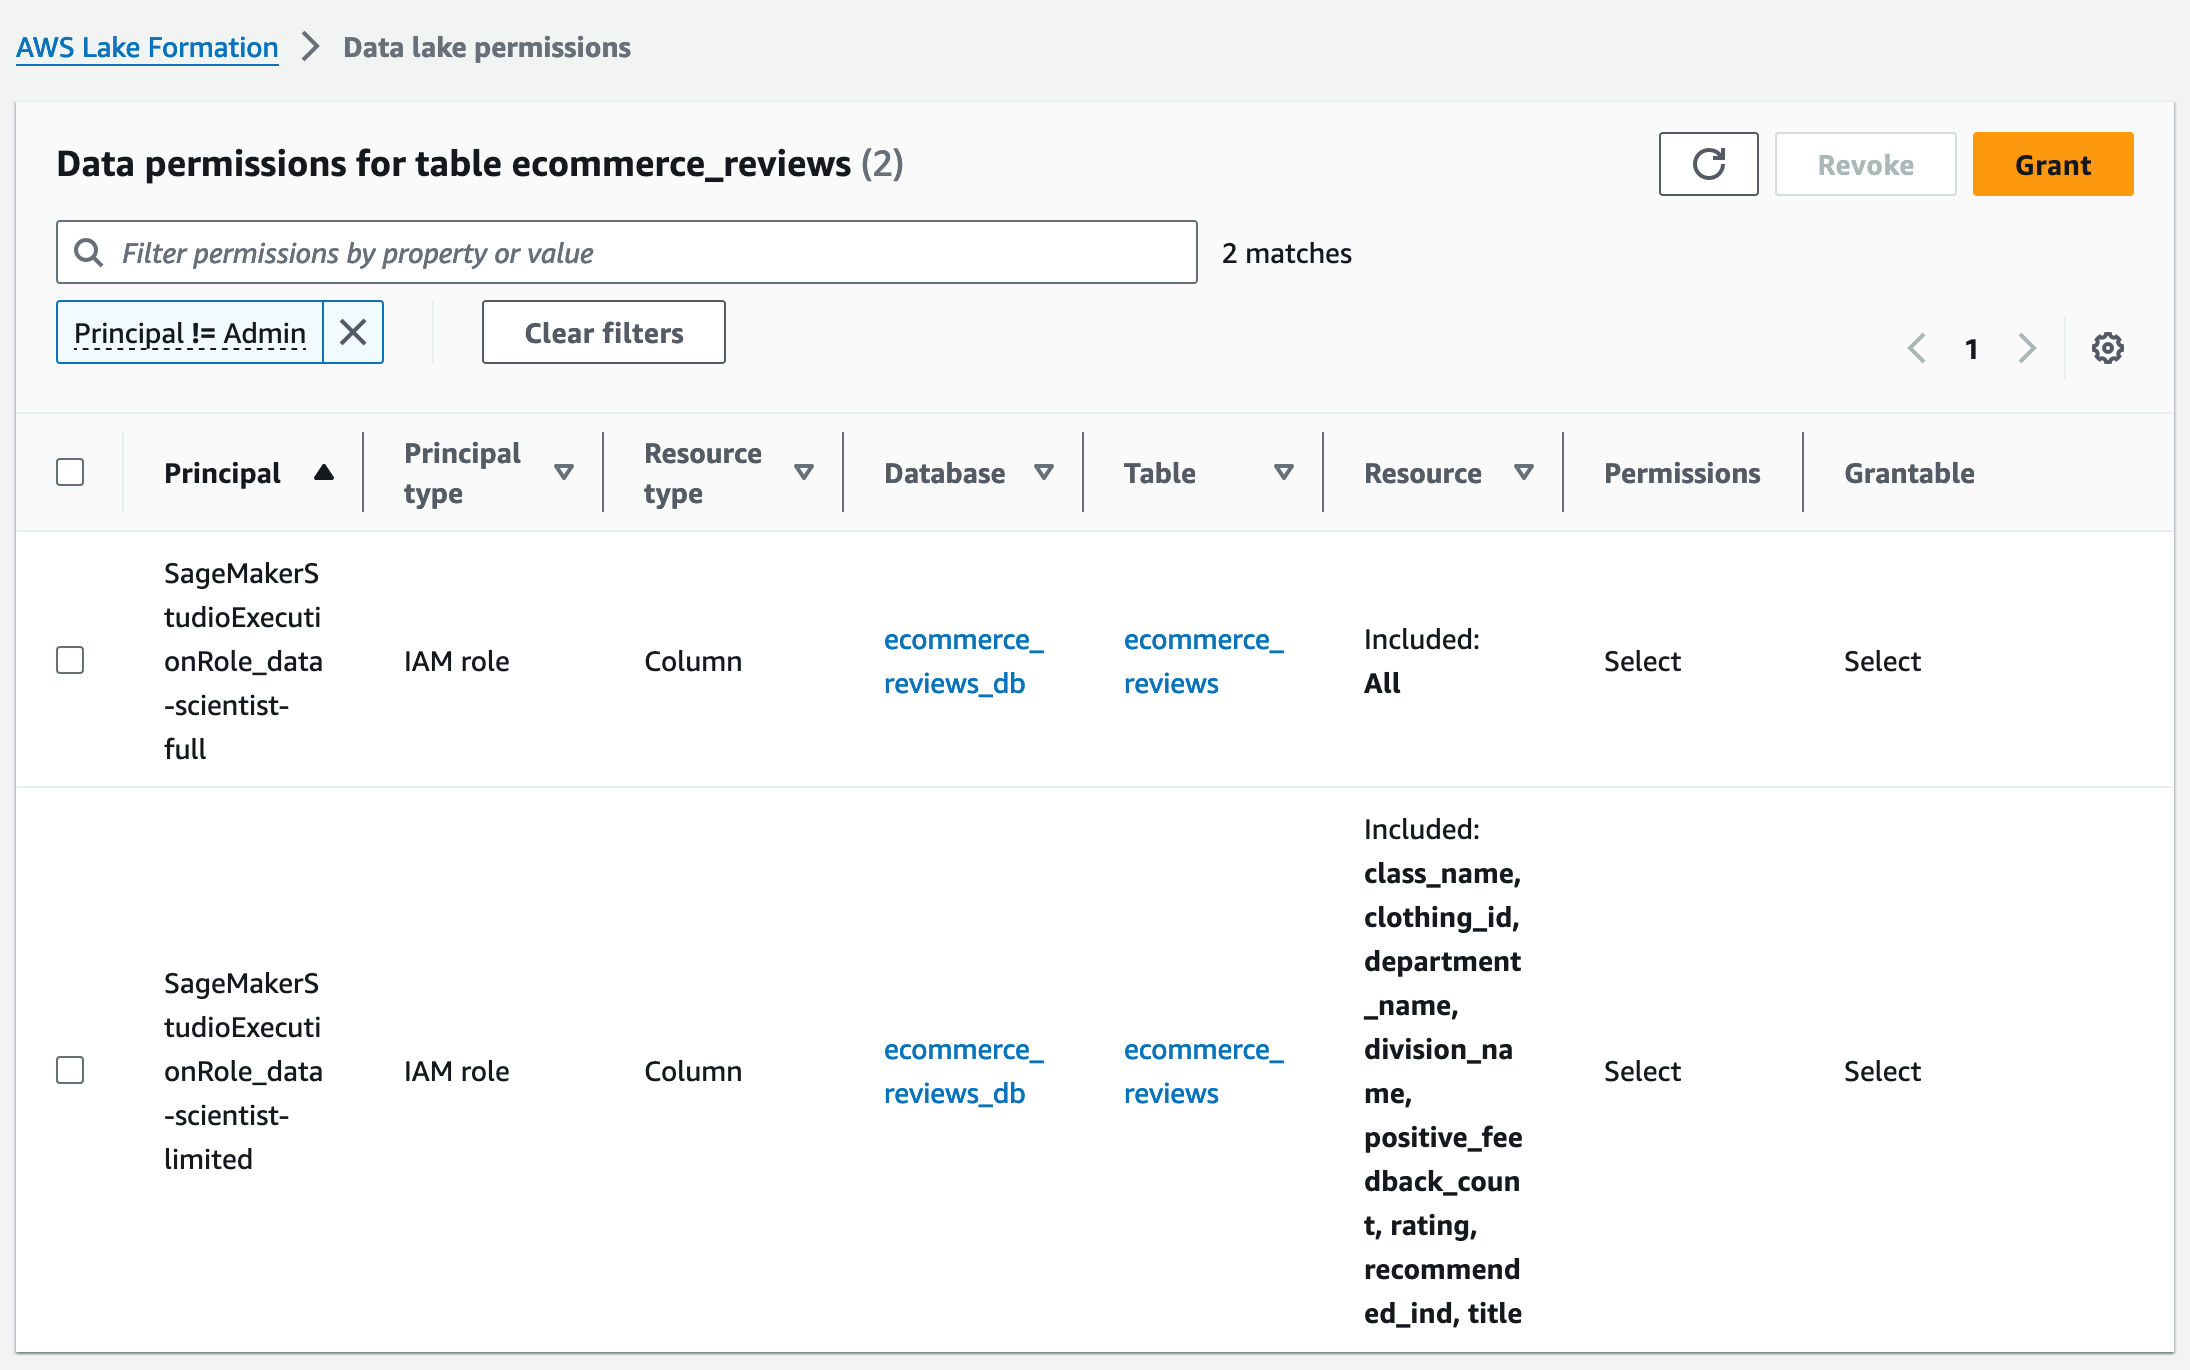Screen dimensions: 2190x1370
Task: Click the refresh permissions icon button
Action: pyautogui.click(x=1708, y=164)
